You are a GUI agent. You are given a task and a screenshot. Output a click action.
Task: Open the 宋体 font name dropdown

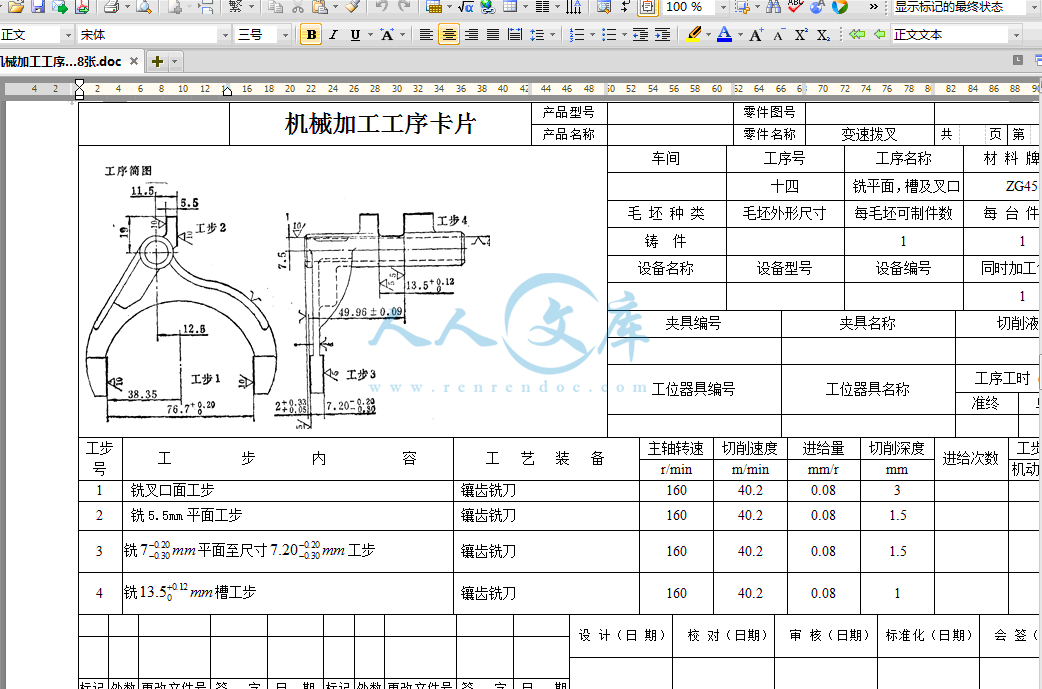(x=225, y=35)
